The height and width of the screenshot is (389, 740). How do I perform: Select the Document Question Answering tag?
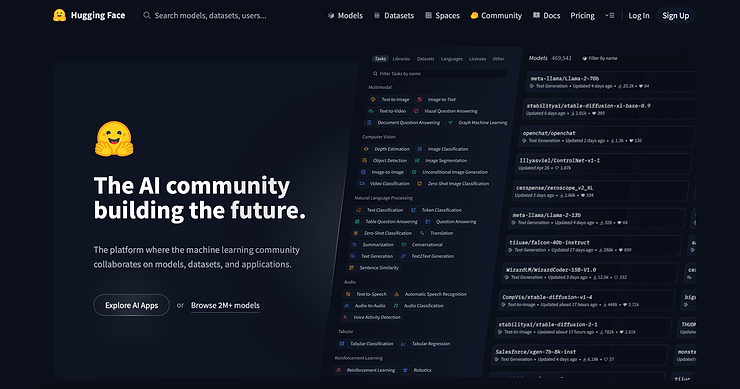[x=404, y=122]
